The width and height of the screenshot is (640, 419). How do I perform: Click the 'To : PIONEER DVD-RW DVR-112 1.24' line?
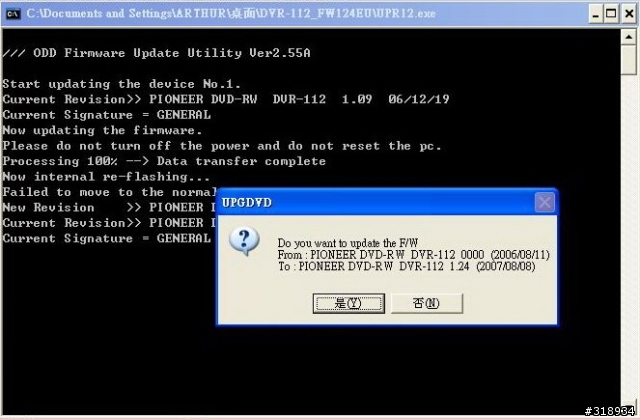[407, 266]
